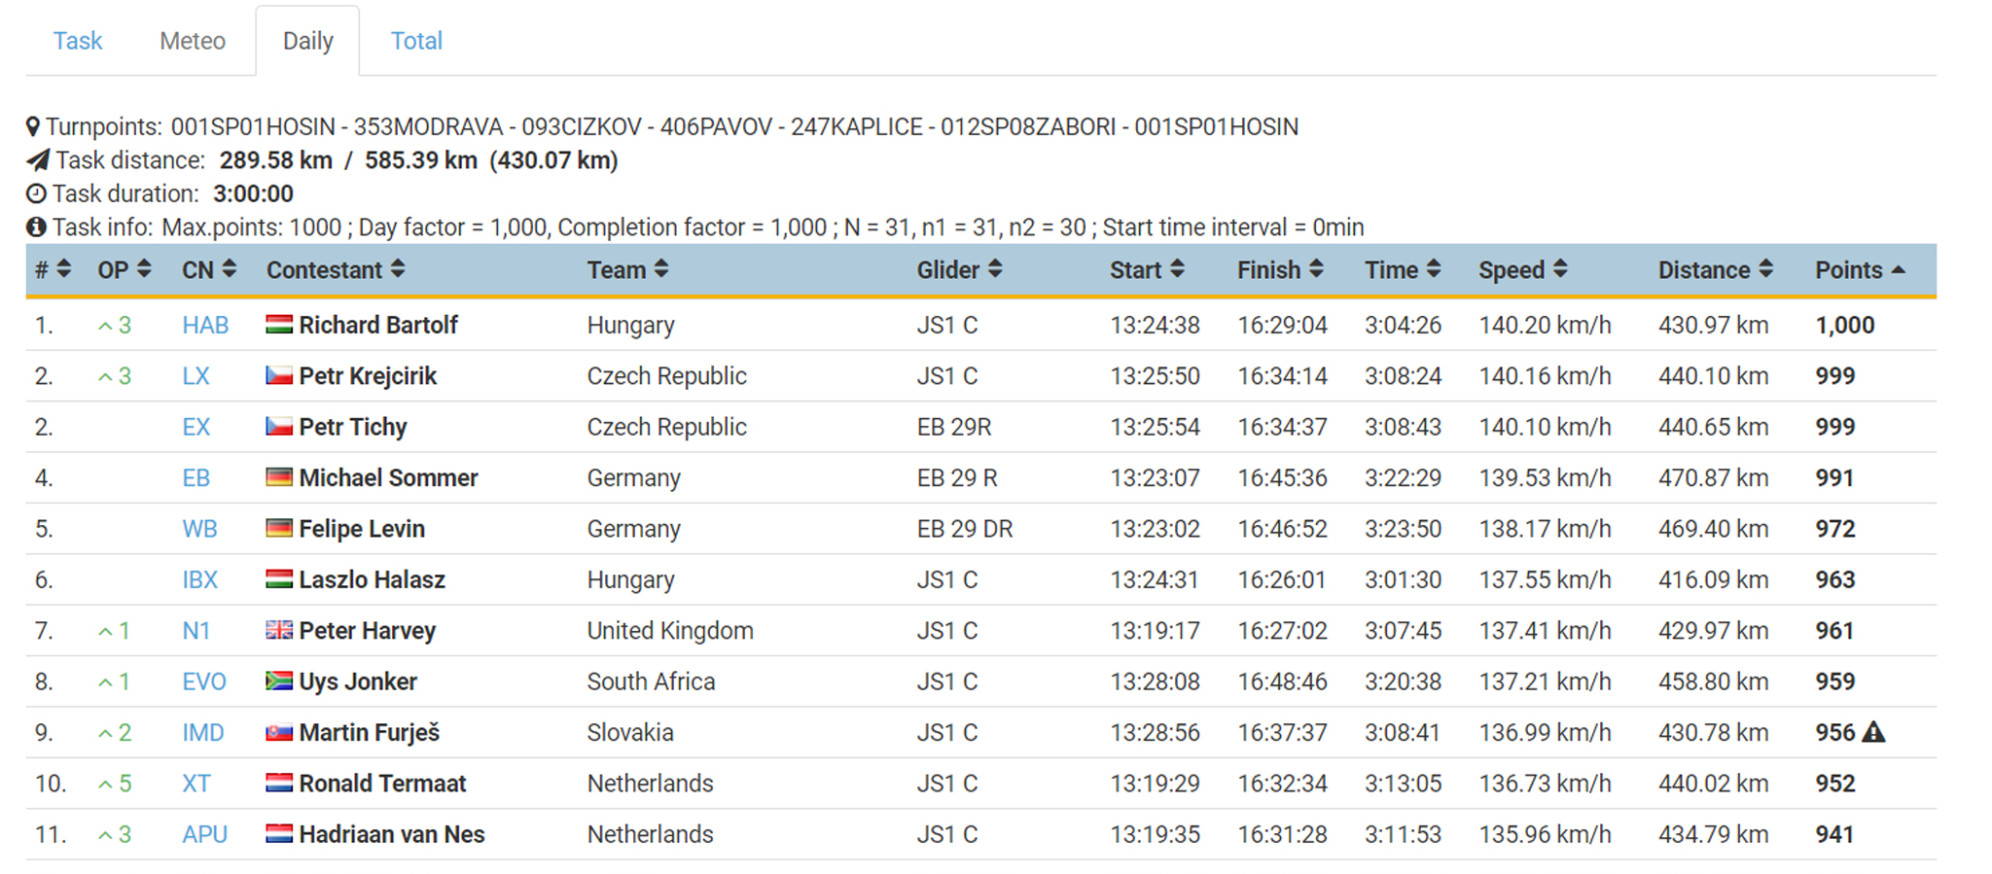Click Hungary flag next to Richard Bartolf
Image resolution: width=1992 pixels, height=874 pixels.
279,325
